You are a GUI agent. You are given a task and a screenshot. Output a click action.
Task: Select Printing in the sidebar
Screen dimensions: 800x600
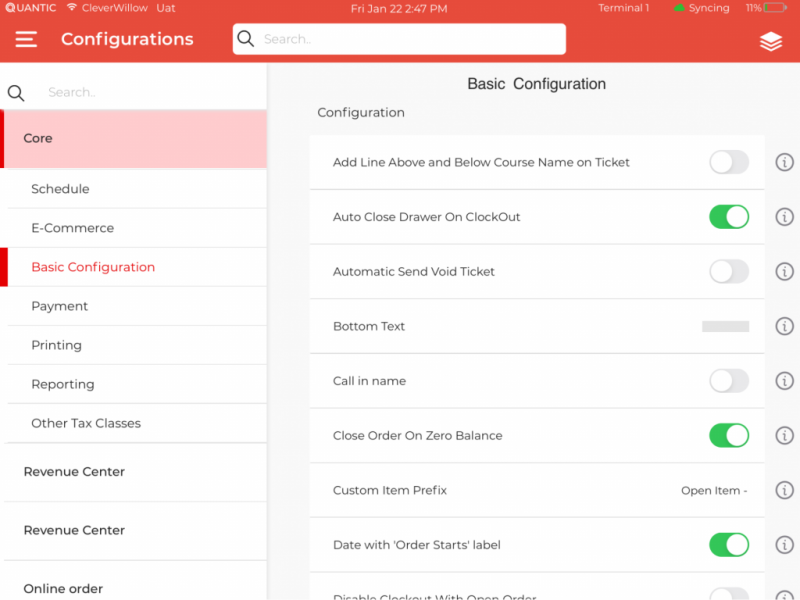(57, 345)
